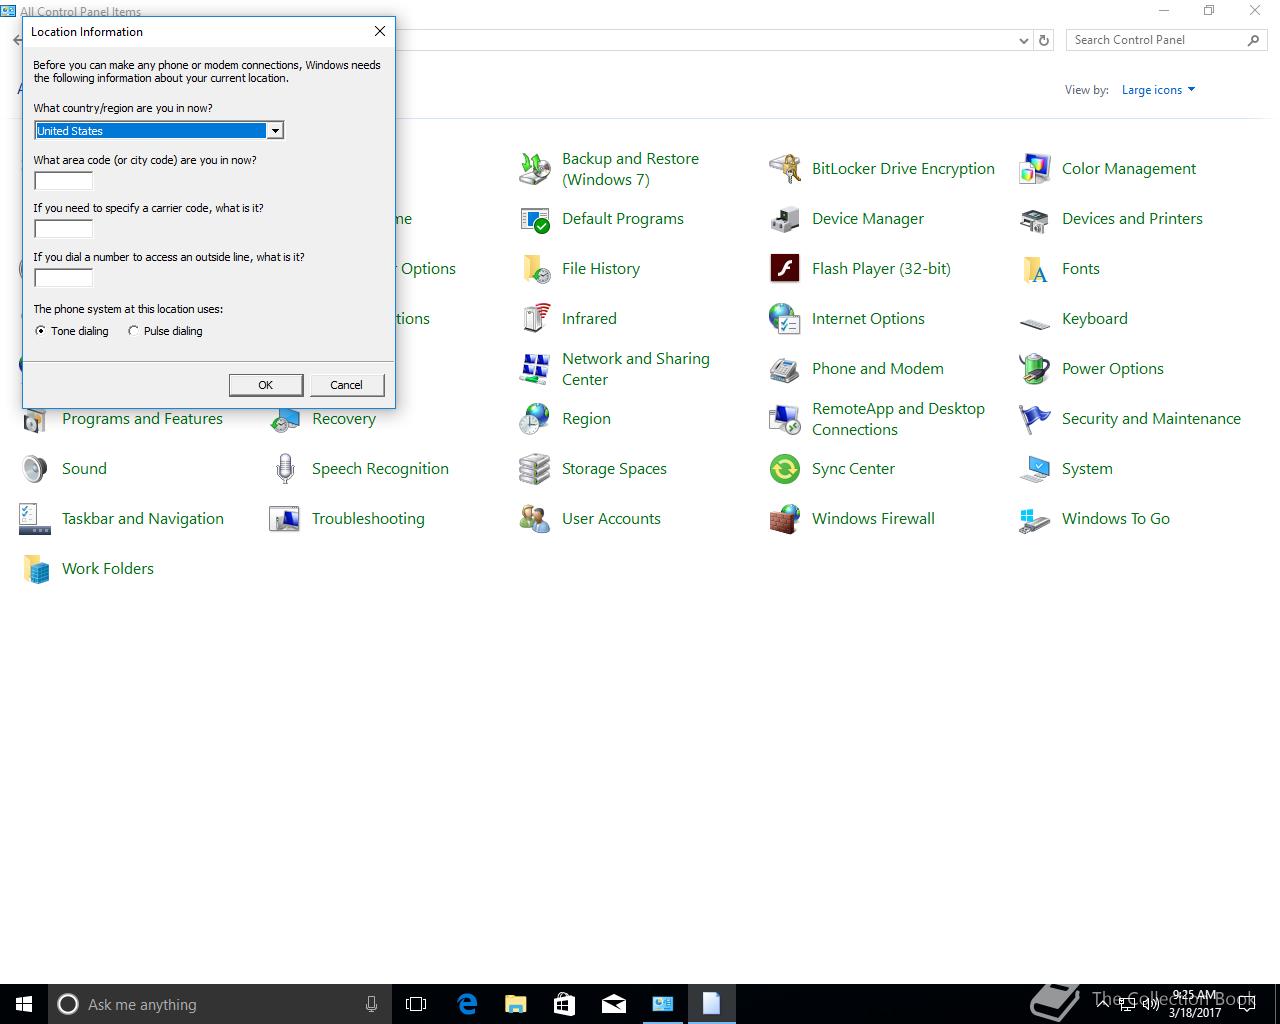Open Task View on the taskbar

[416, 1004]
